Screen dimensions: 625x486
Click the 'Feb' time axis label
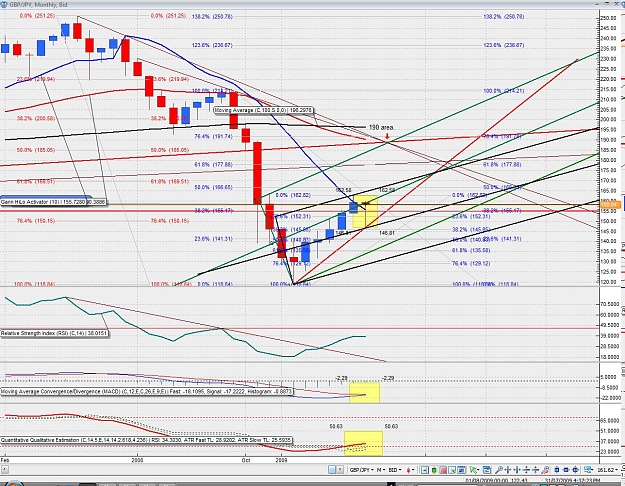pyautogui.click(x=4, y=460)
